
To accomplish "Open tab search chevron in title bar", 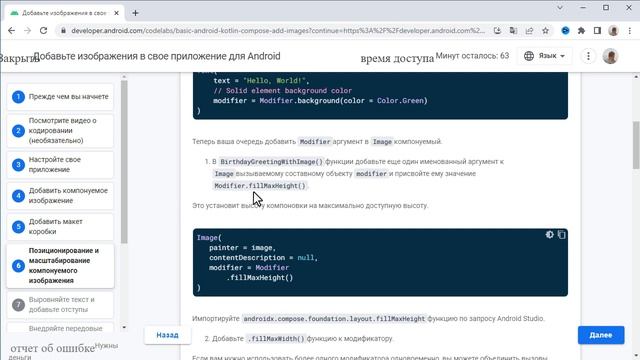I will [560, 8].
